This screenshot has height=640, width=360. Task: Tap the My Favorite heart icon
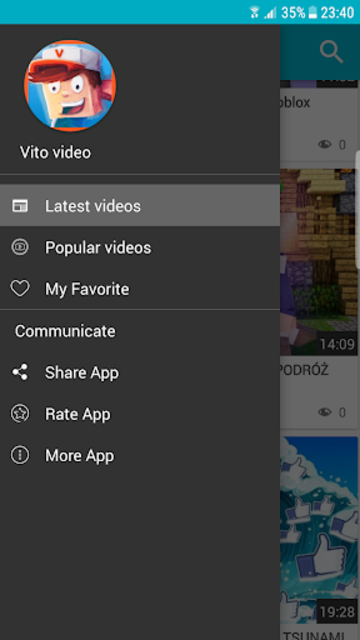click(x=20, y=289)
